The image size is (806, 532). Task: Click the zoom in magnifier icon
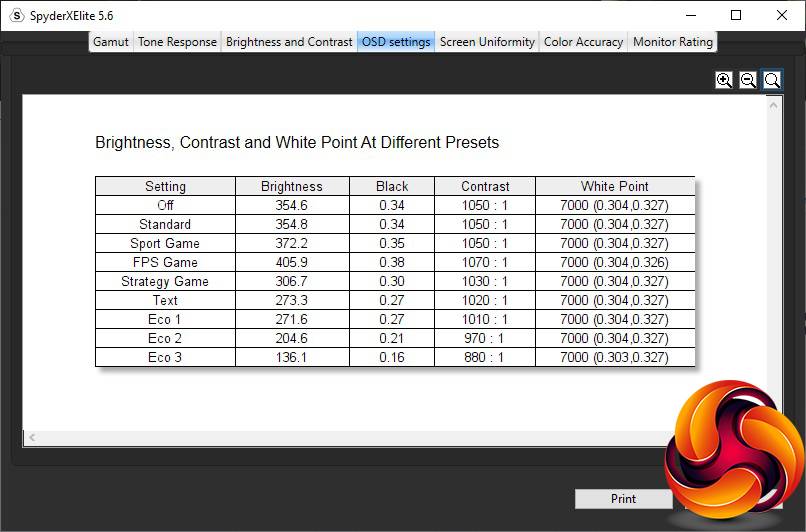tap(724, 80)
